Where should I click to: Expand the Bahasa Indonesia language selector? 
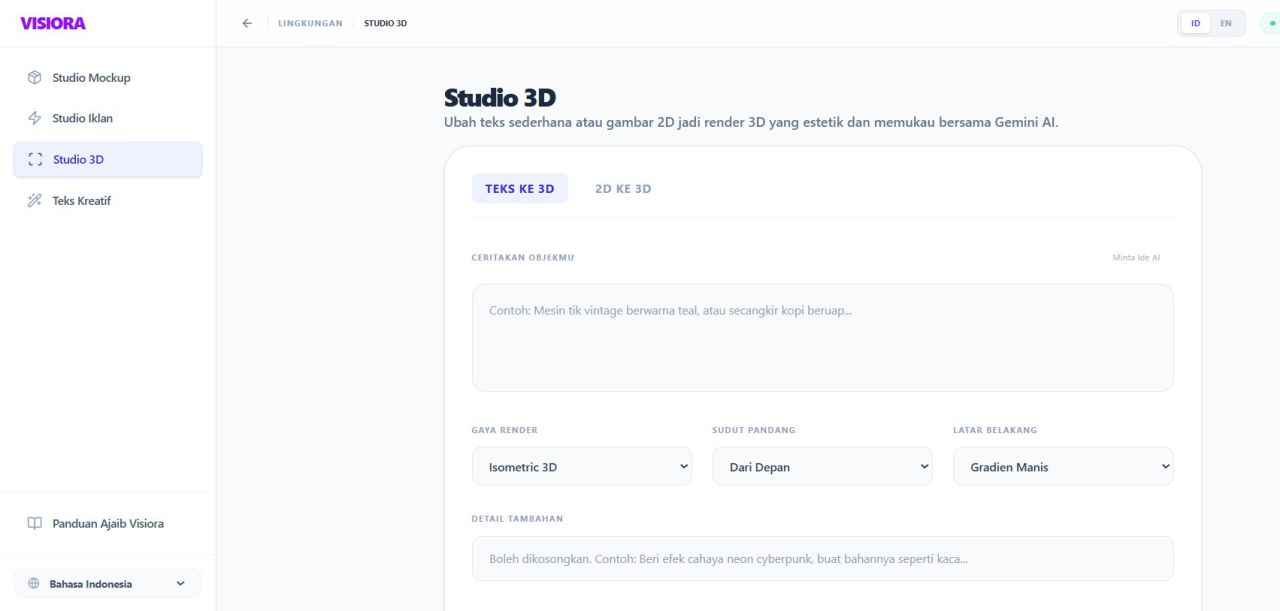coord(107,584)
